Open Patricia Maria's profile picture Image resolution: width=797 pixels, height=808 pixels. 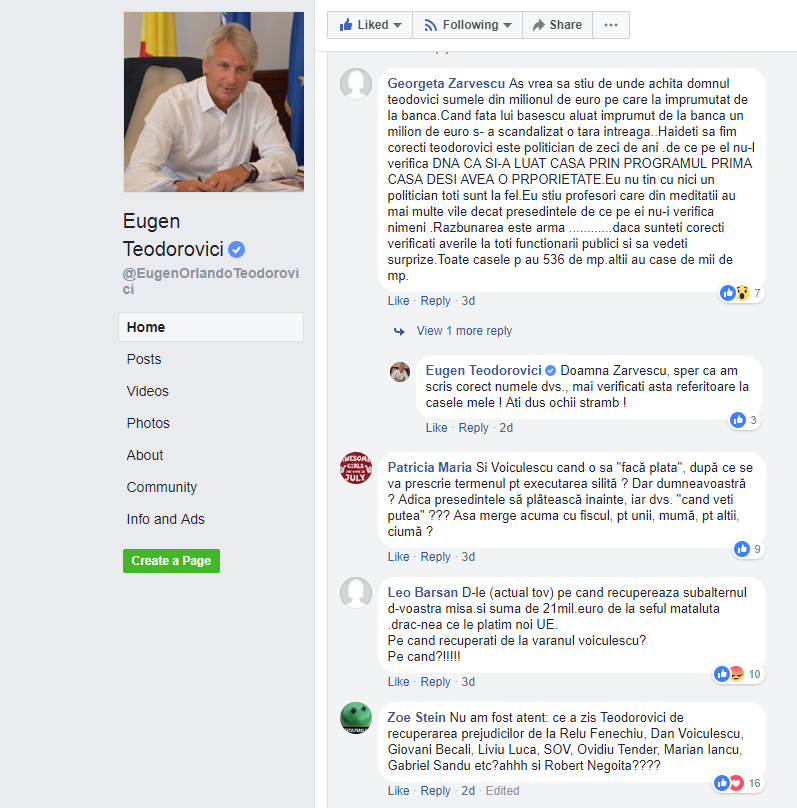tap(356, 468)
